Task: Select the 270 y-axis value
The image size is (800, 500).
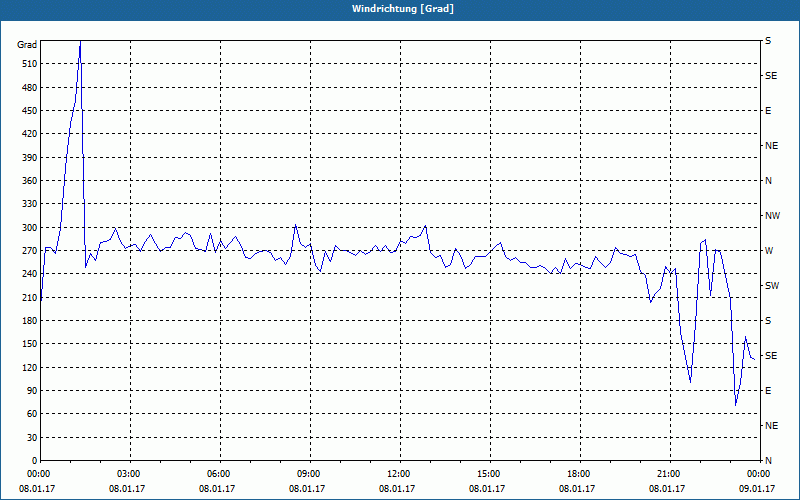Action: (x=30, y=251)
